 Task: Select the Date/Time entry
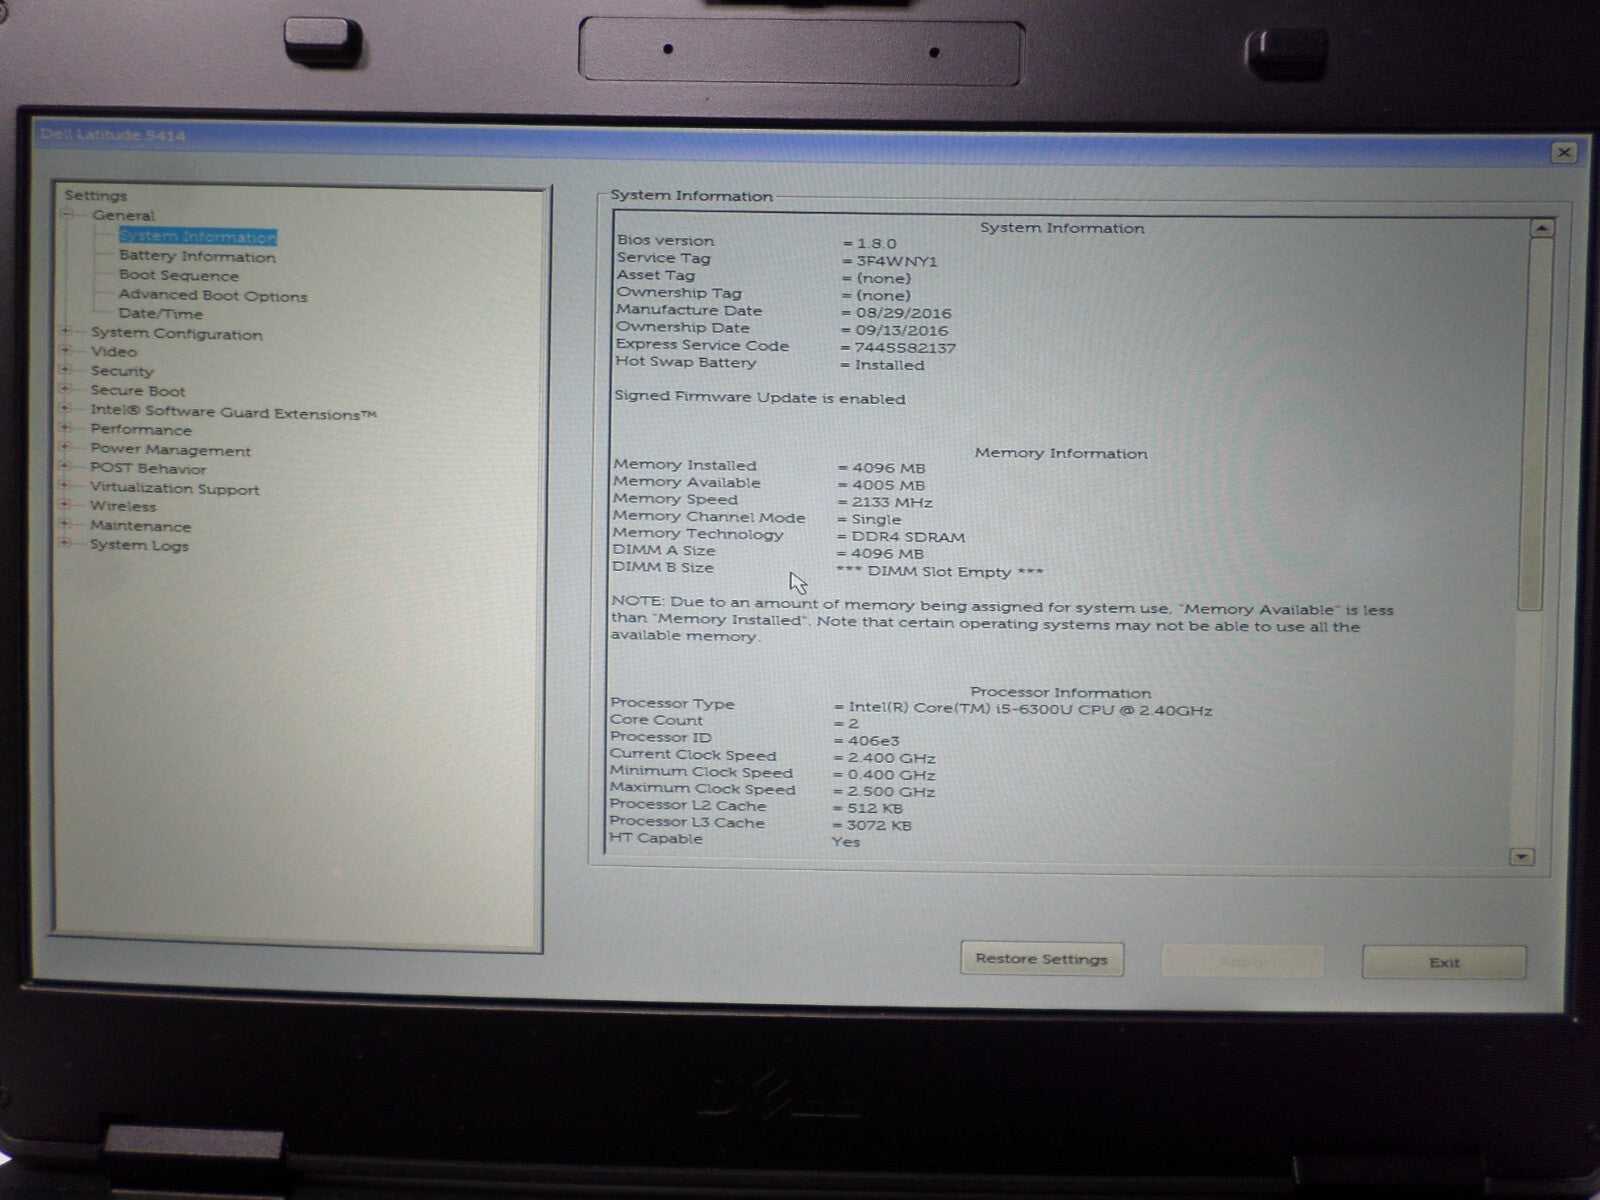point(161,314)
